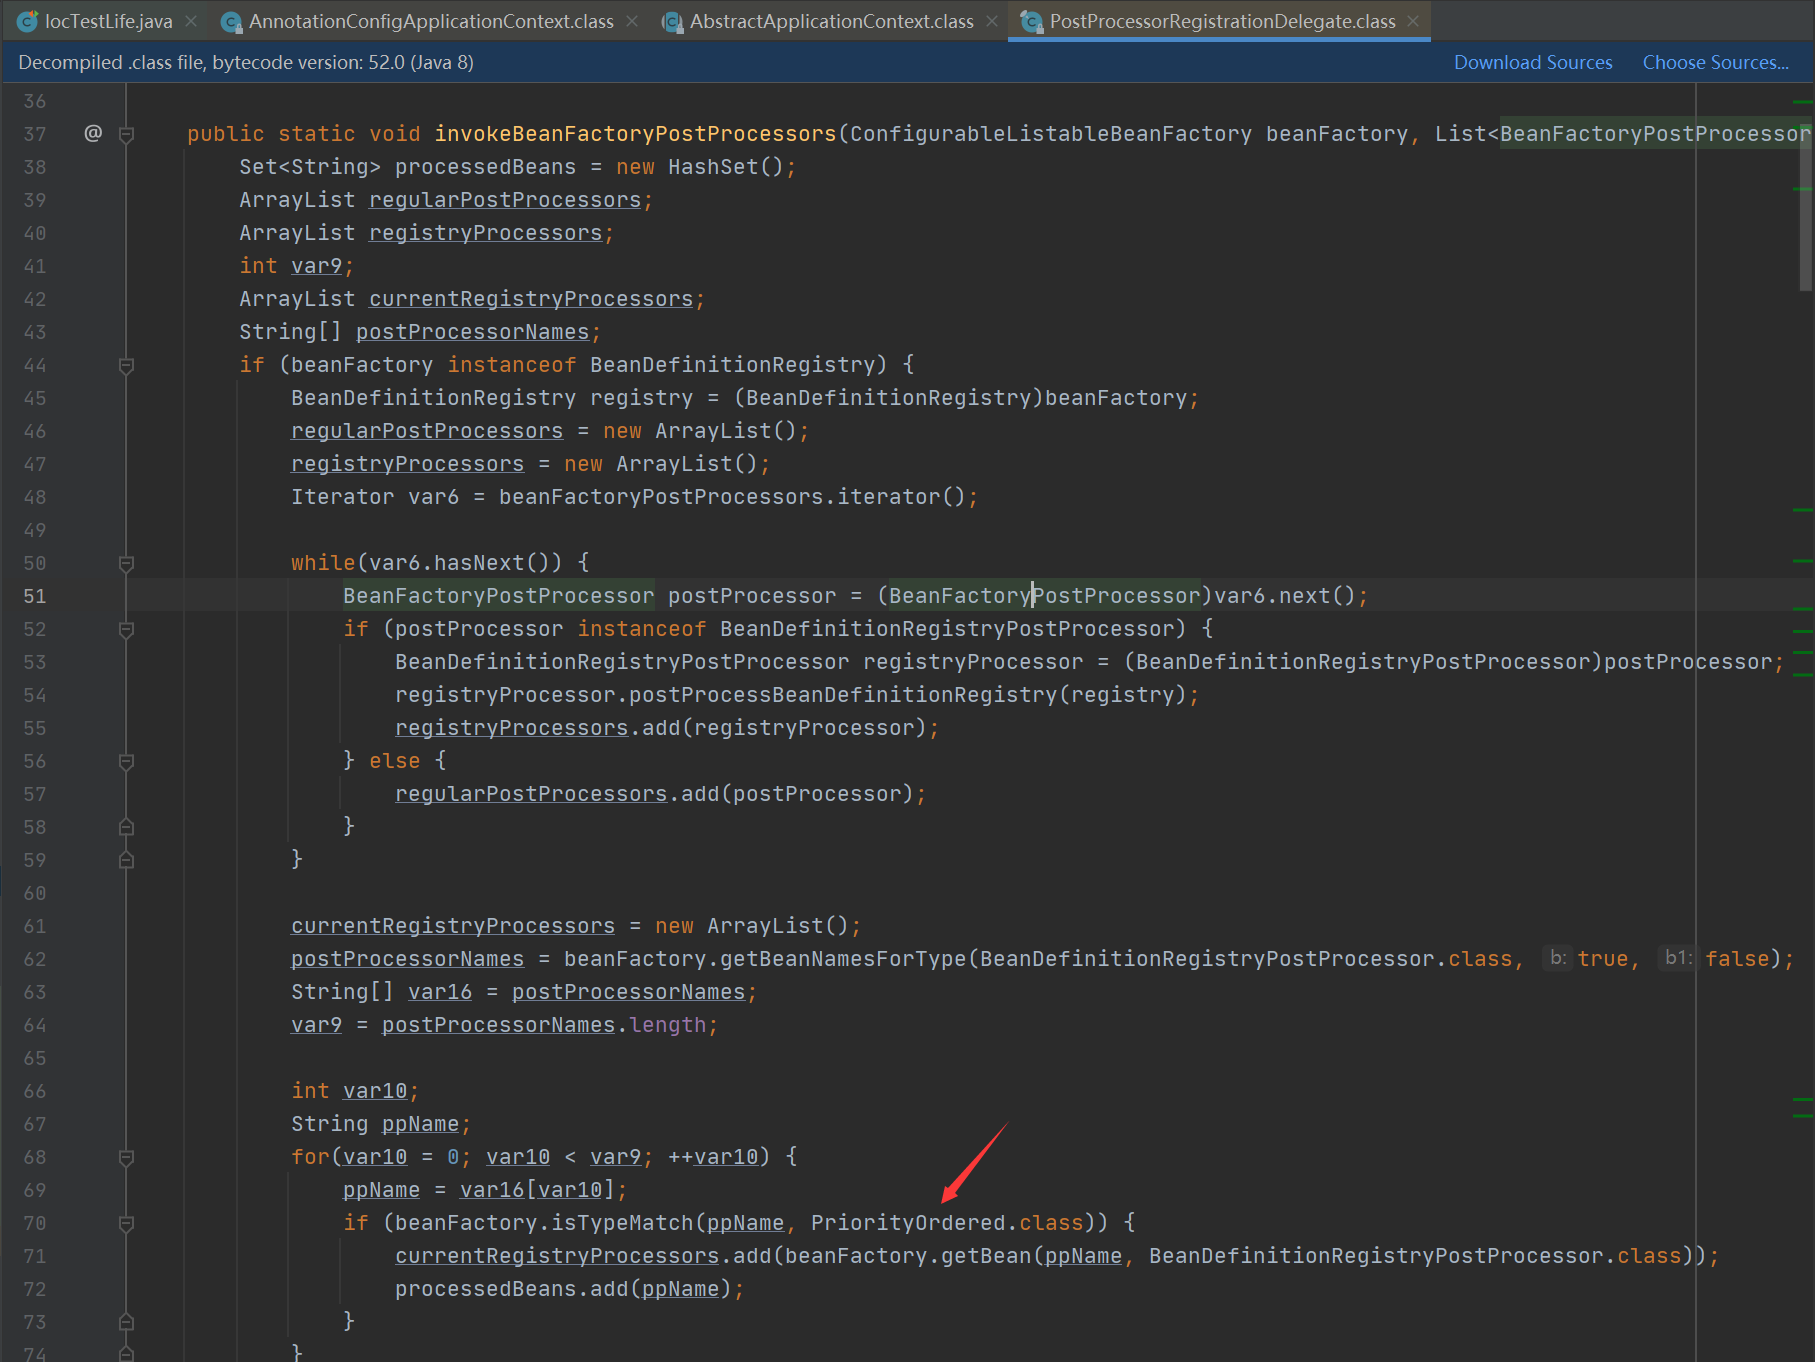The image size is (1815, 1362).
Task: Click the while keyword on line 50
Action: coord(322,563)
